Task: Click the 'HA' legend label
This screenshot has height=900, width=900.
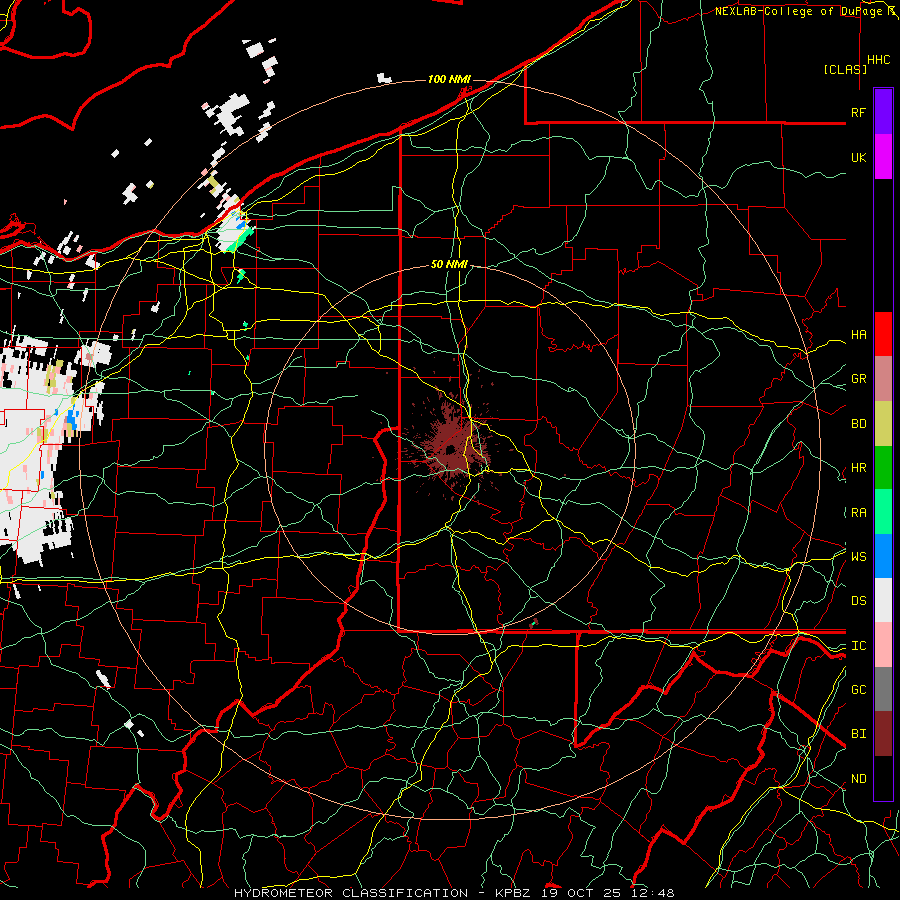Action: tap(858, 335)
